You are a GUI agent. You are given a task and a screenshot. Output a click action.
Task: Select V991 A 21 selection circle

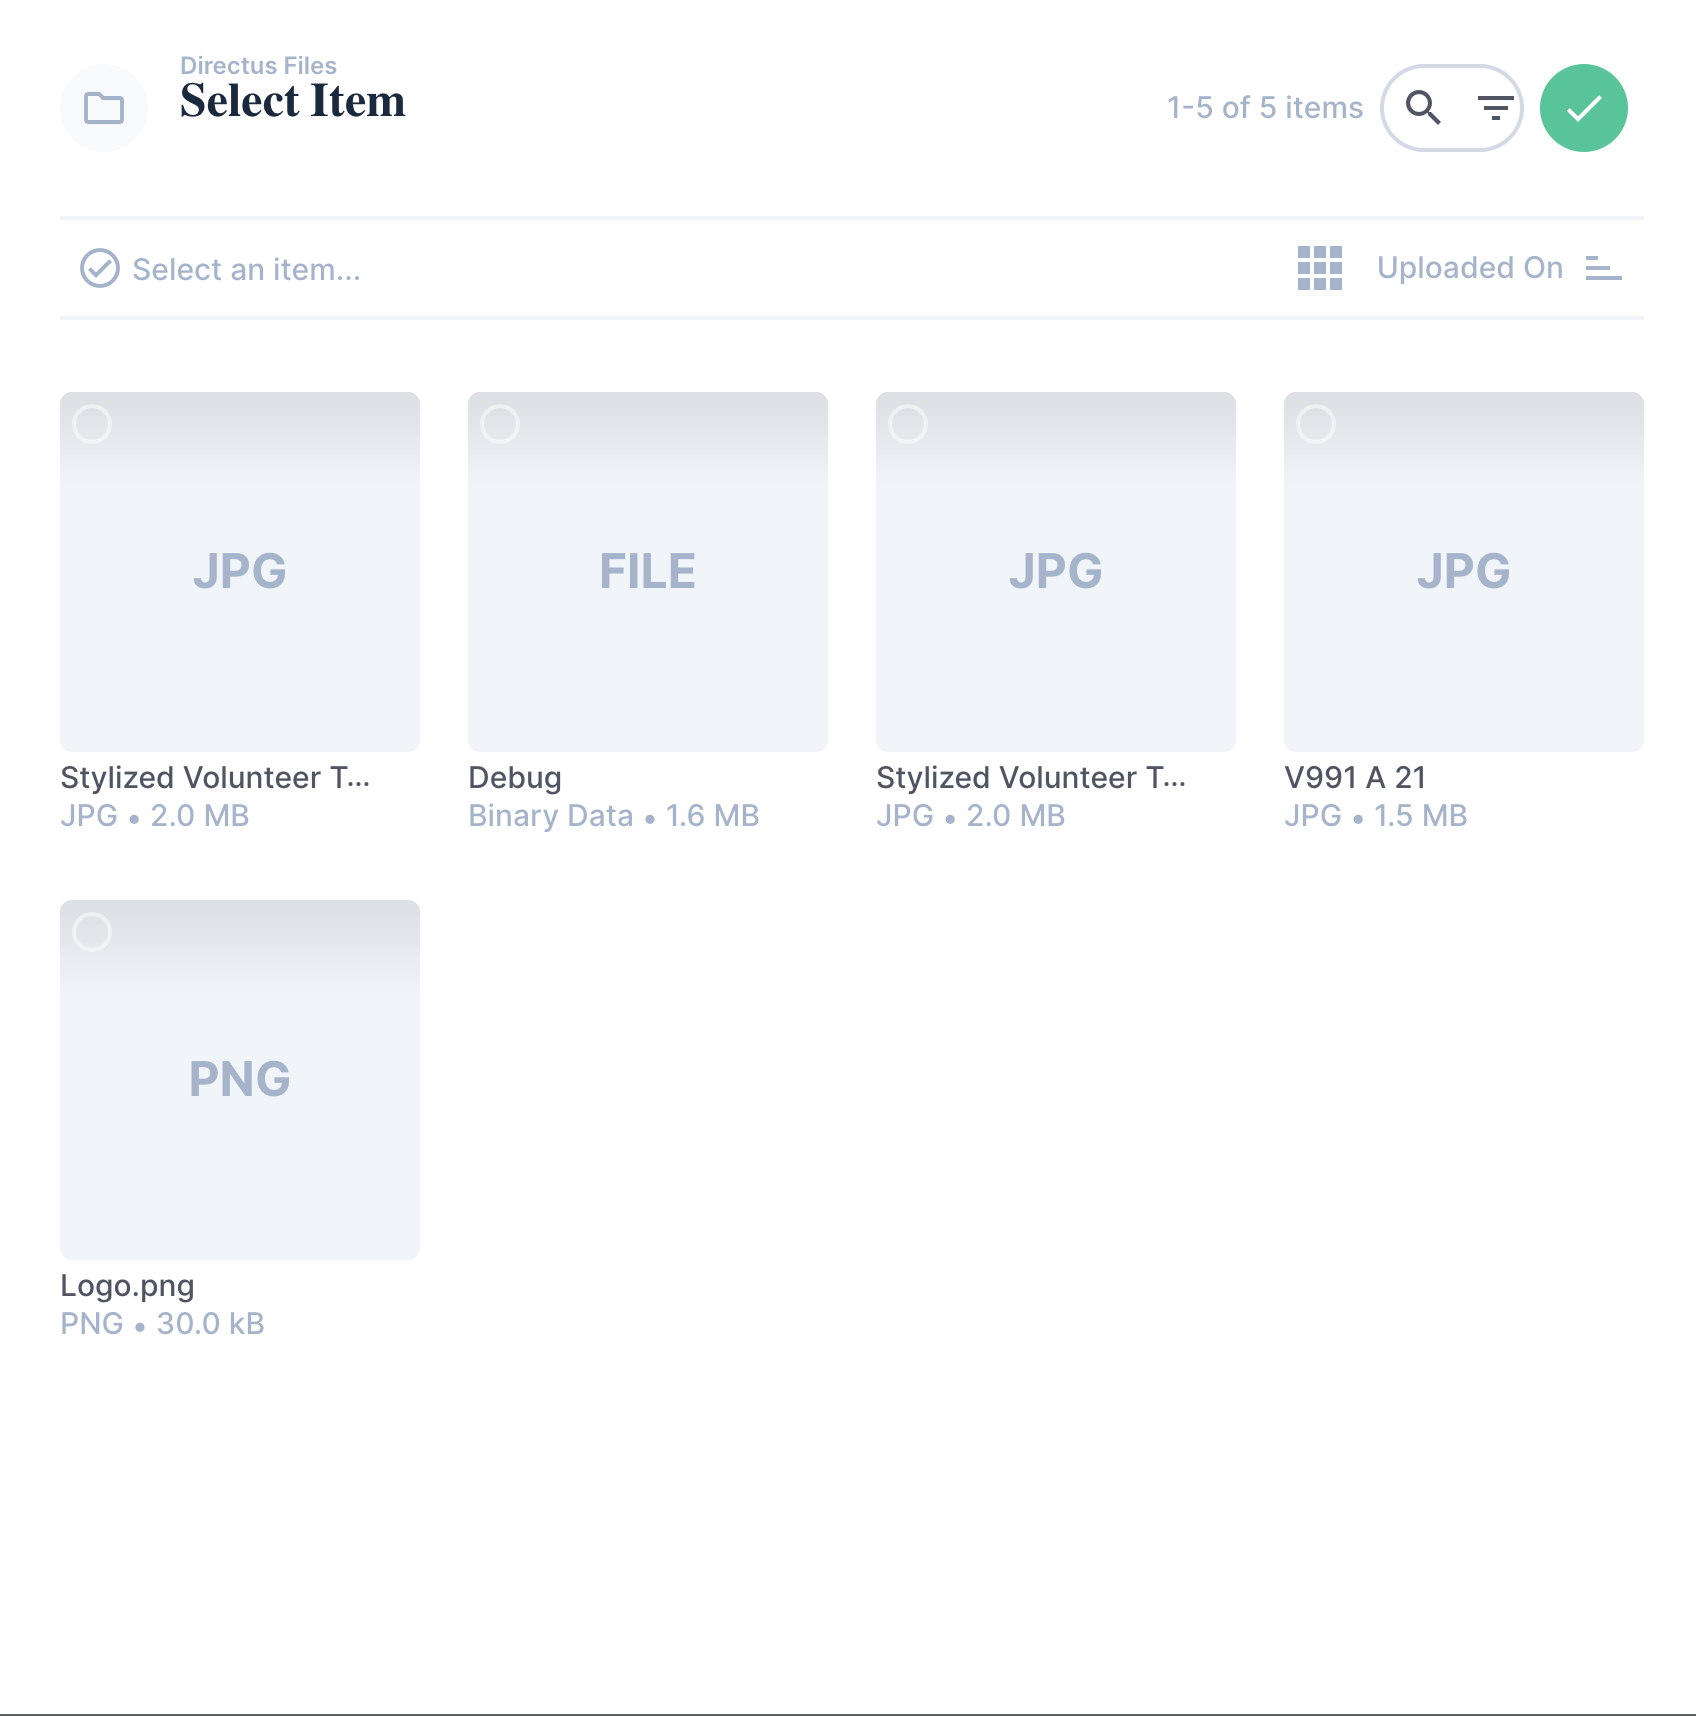click(x=1316, y=424)
